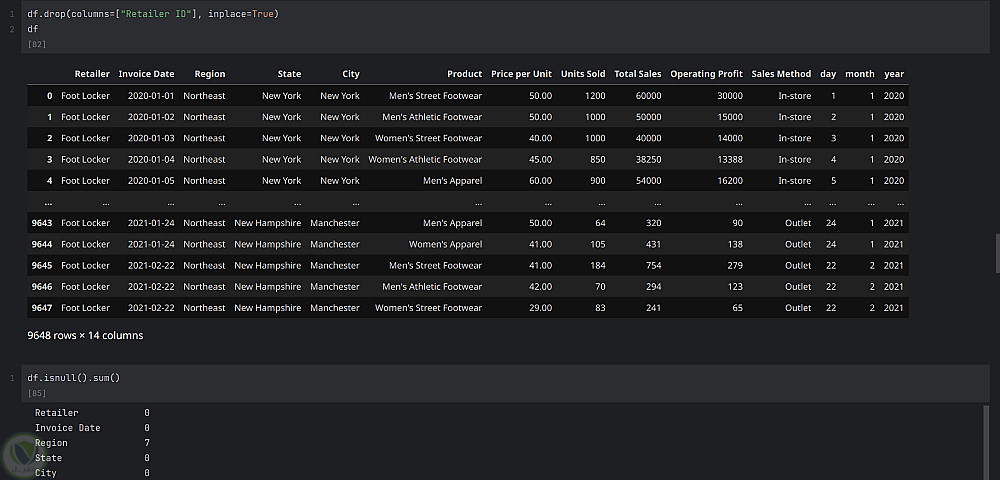1000x480 pixels.
Task: Click the 2020-01-03 invoice date cell
Action: [151, 138]
